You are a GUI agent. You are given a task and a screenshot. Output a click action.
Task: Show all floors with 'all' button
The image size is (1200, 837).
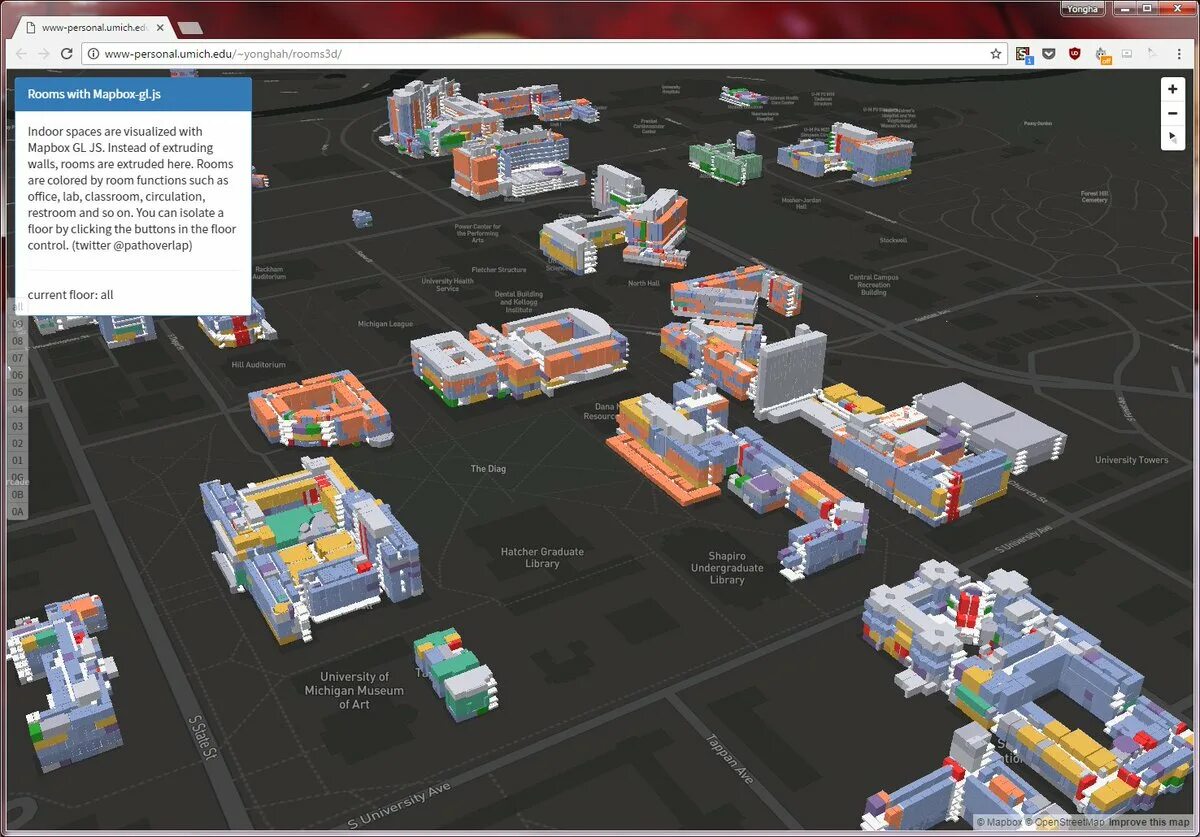[x=17, y=307]
